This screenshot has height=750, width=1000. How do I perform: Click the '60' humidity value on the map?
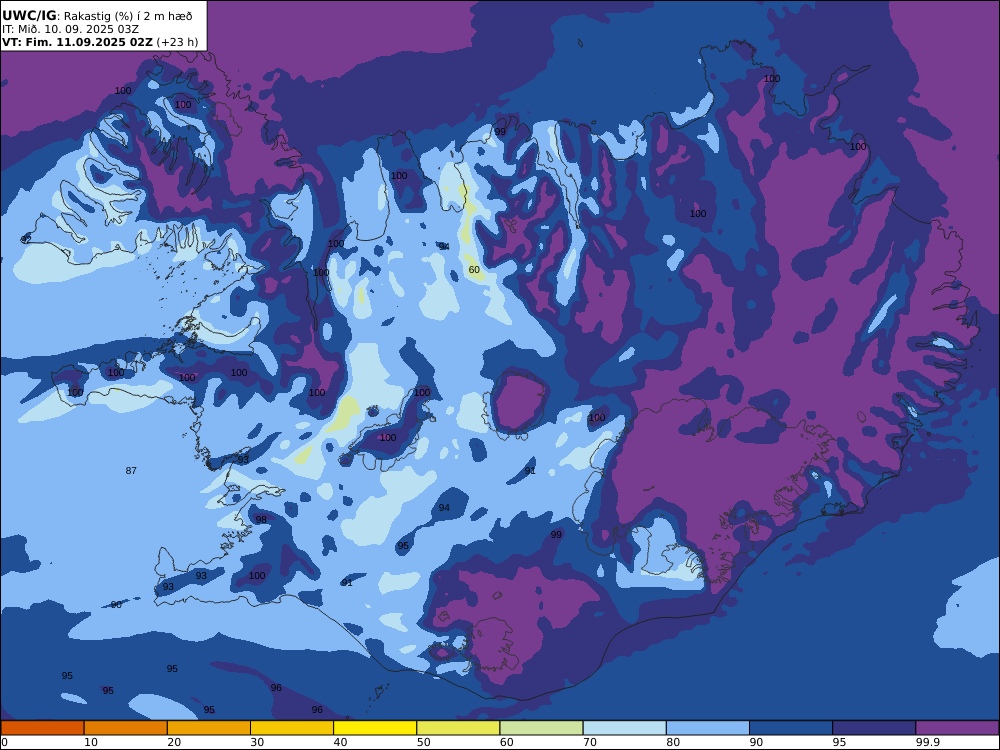(x=474, y=270)
